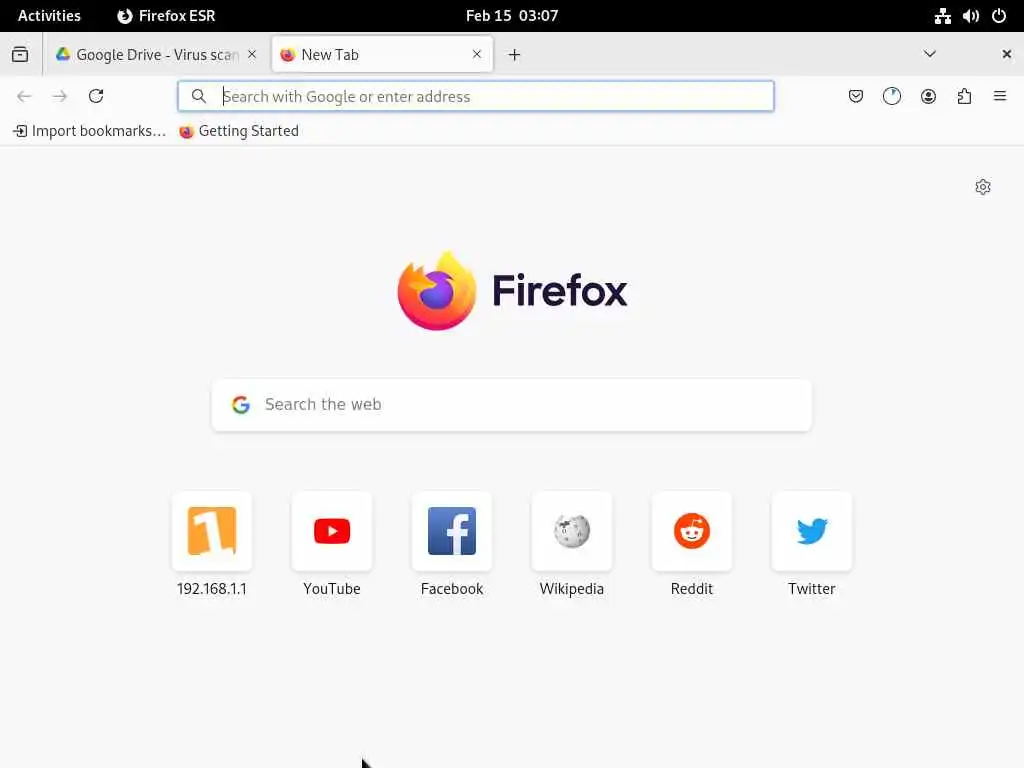The image size is (1024, 768).
Task: Click the power icon in top bar
Action: [x=999, y=16]
